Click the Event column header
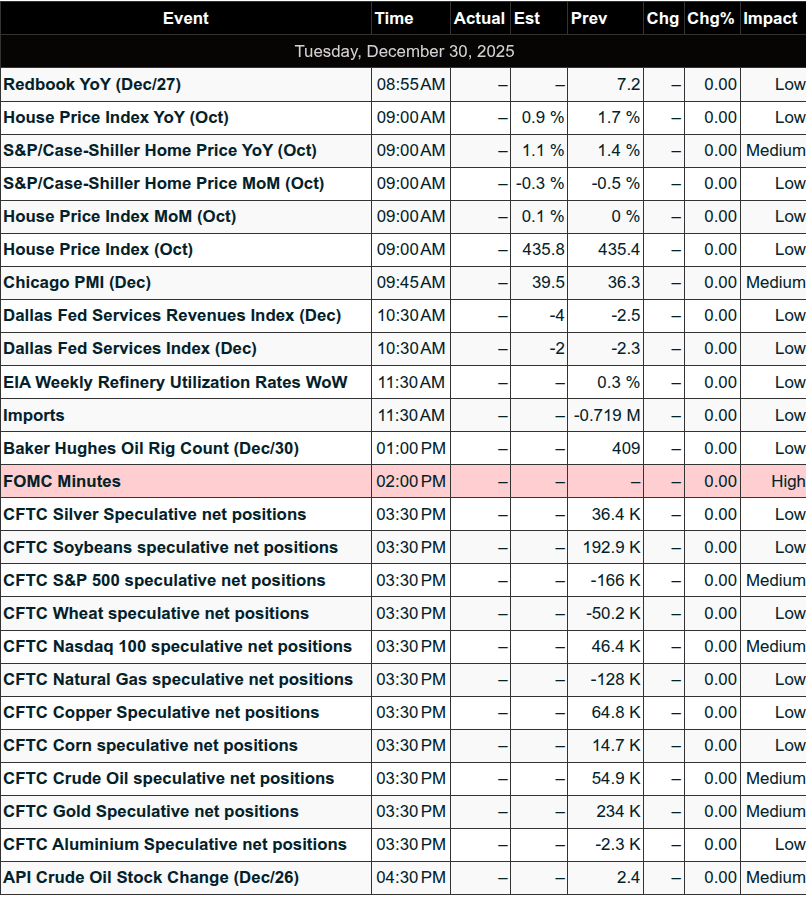 [x=186, y=18]
